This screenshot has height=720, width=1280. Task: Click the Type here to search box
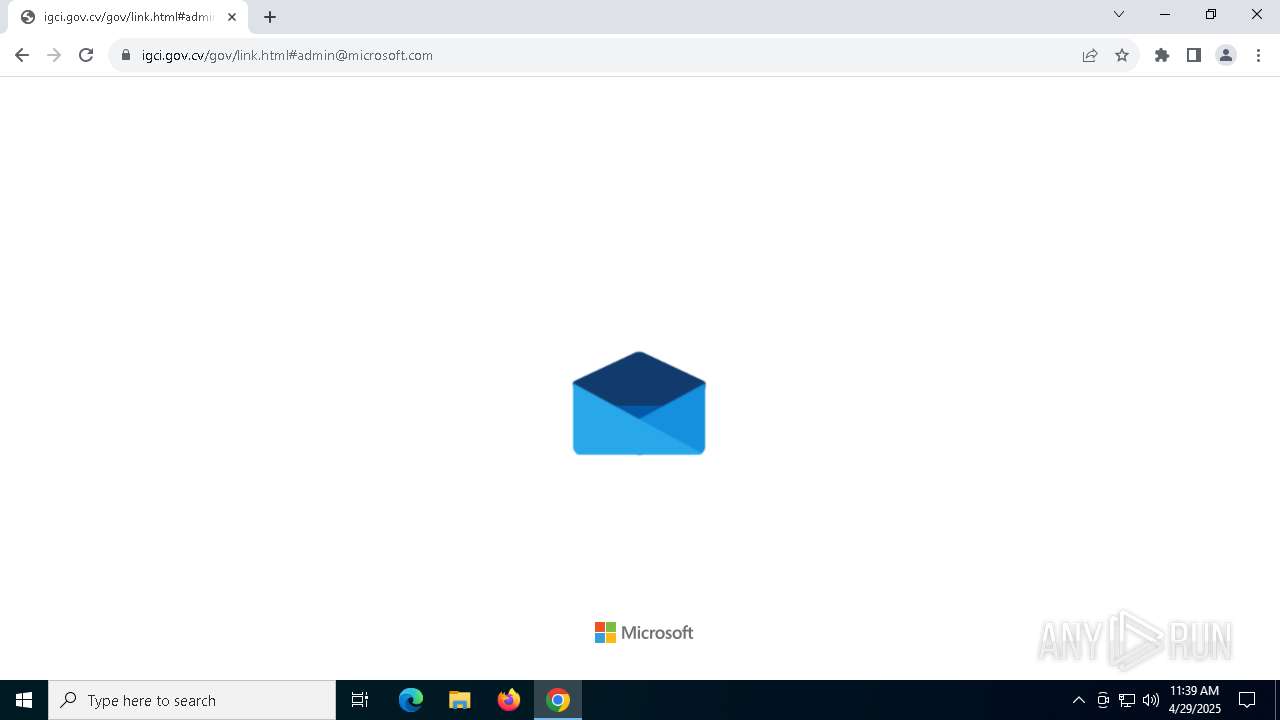[x=192, y=700]
